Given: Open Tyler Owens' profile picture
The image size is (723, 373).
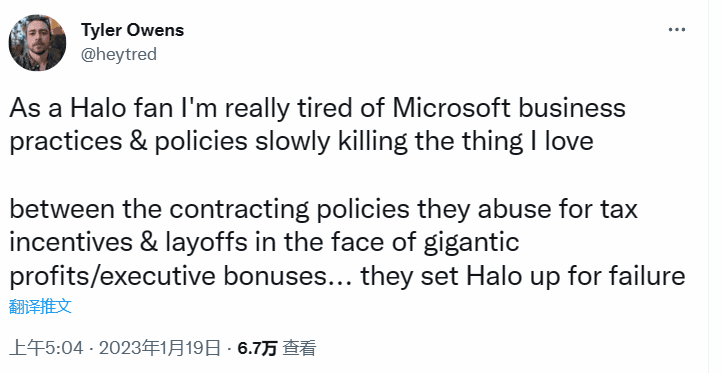Looking at the screenshot, I should [x=37, y=42].
